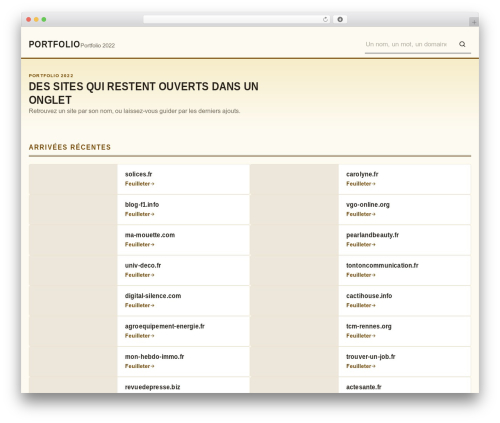The height and width of the screenshot is (423, 500).
Task: Select the cactihouse.info title
Action: click(x=369, y=296)
